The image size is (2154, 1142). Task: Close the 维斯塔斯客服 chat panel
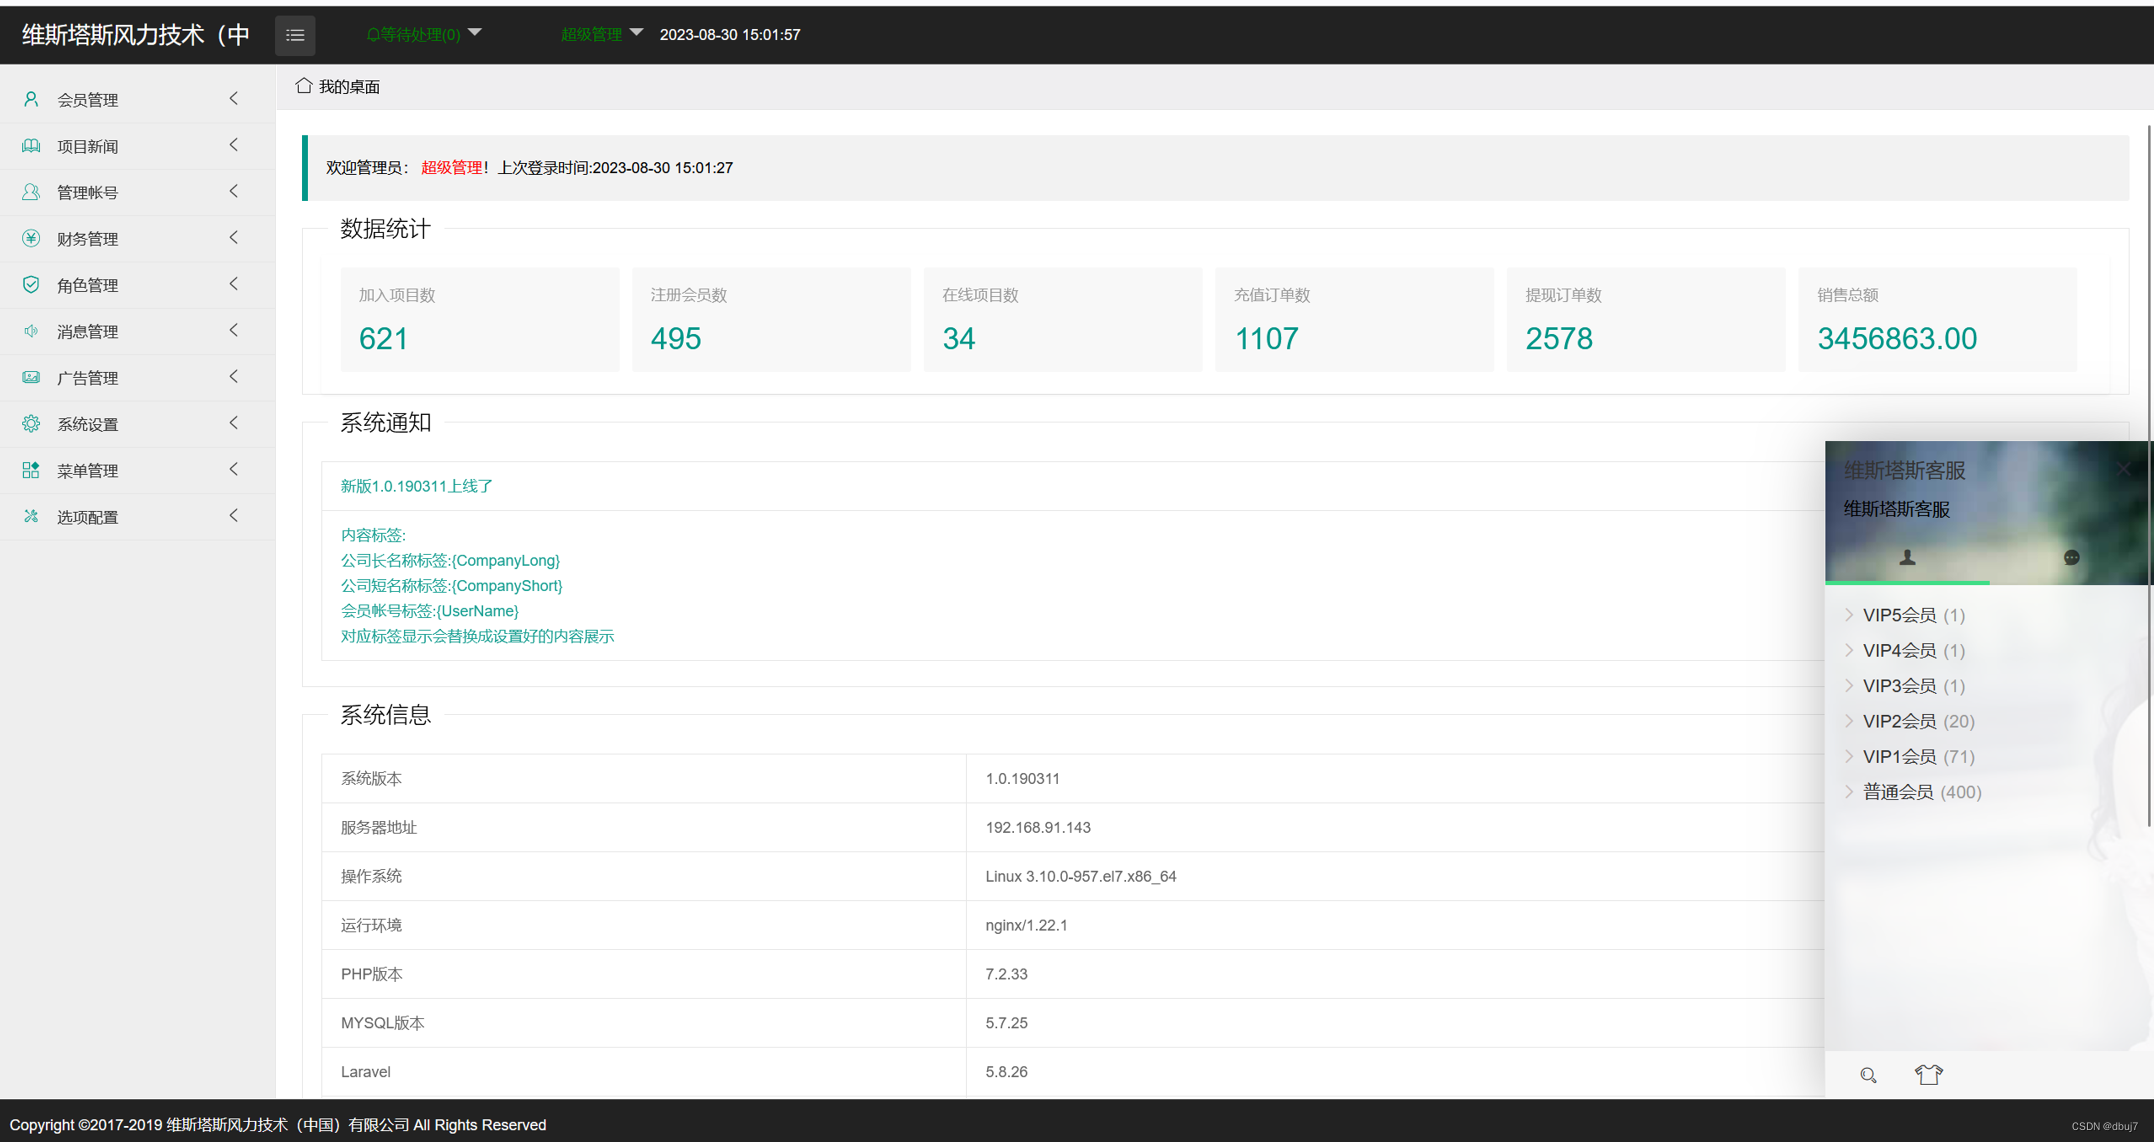click(2123, 469)
